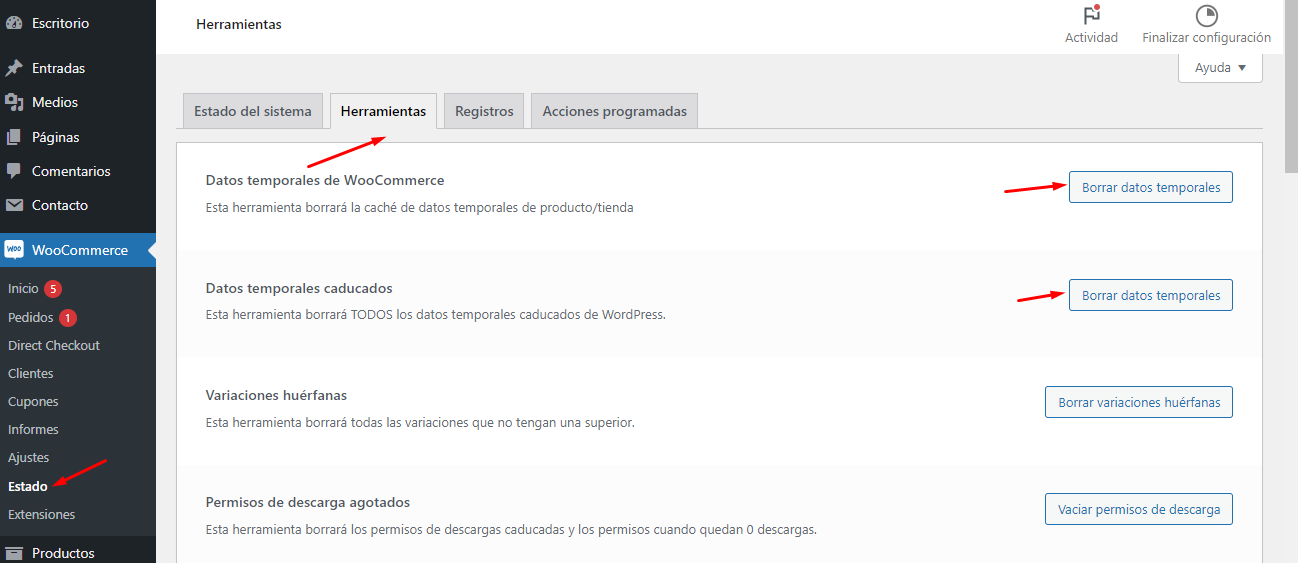Click the Productos box icon

point(14,553)
